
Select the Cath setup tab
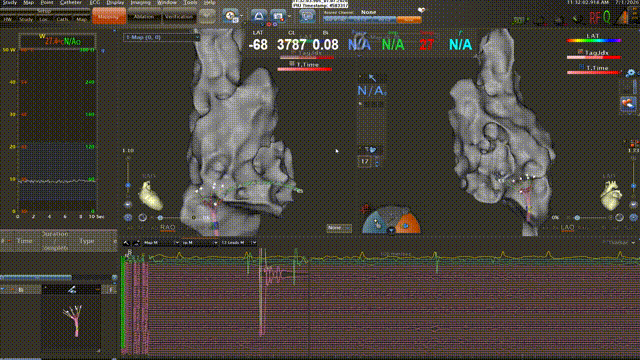tap(62, 19)
